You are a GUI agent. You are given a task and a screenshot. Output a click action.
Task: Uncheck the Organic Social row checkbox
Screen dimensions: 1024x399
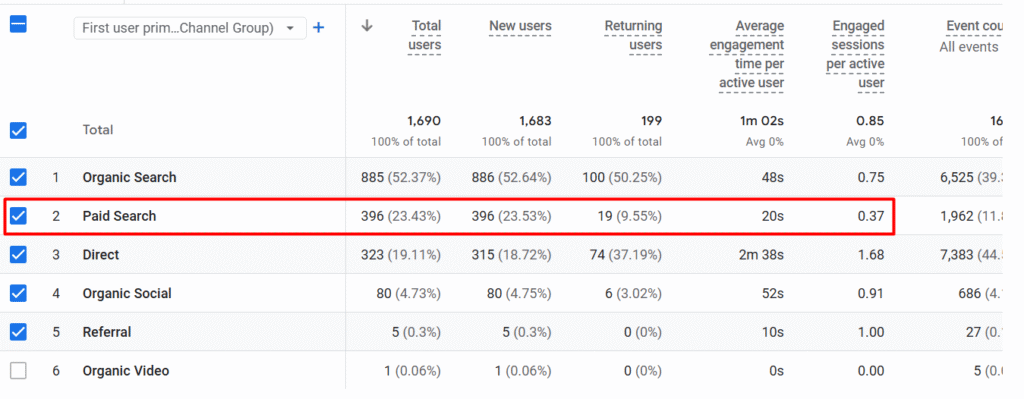pos(18,293)
